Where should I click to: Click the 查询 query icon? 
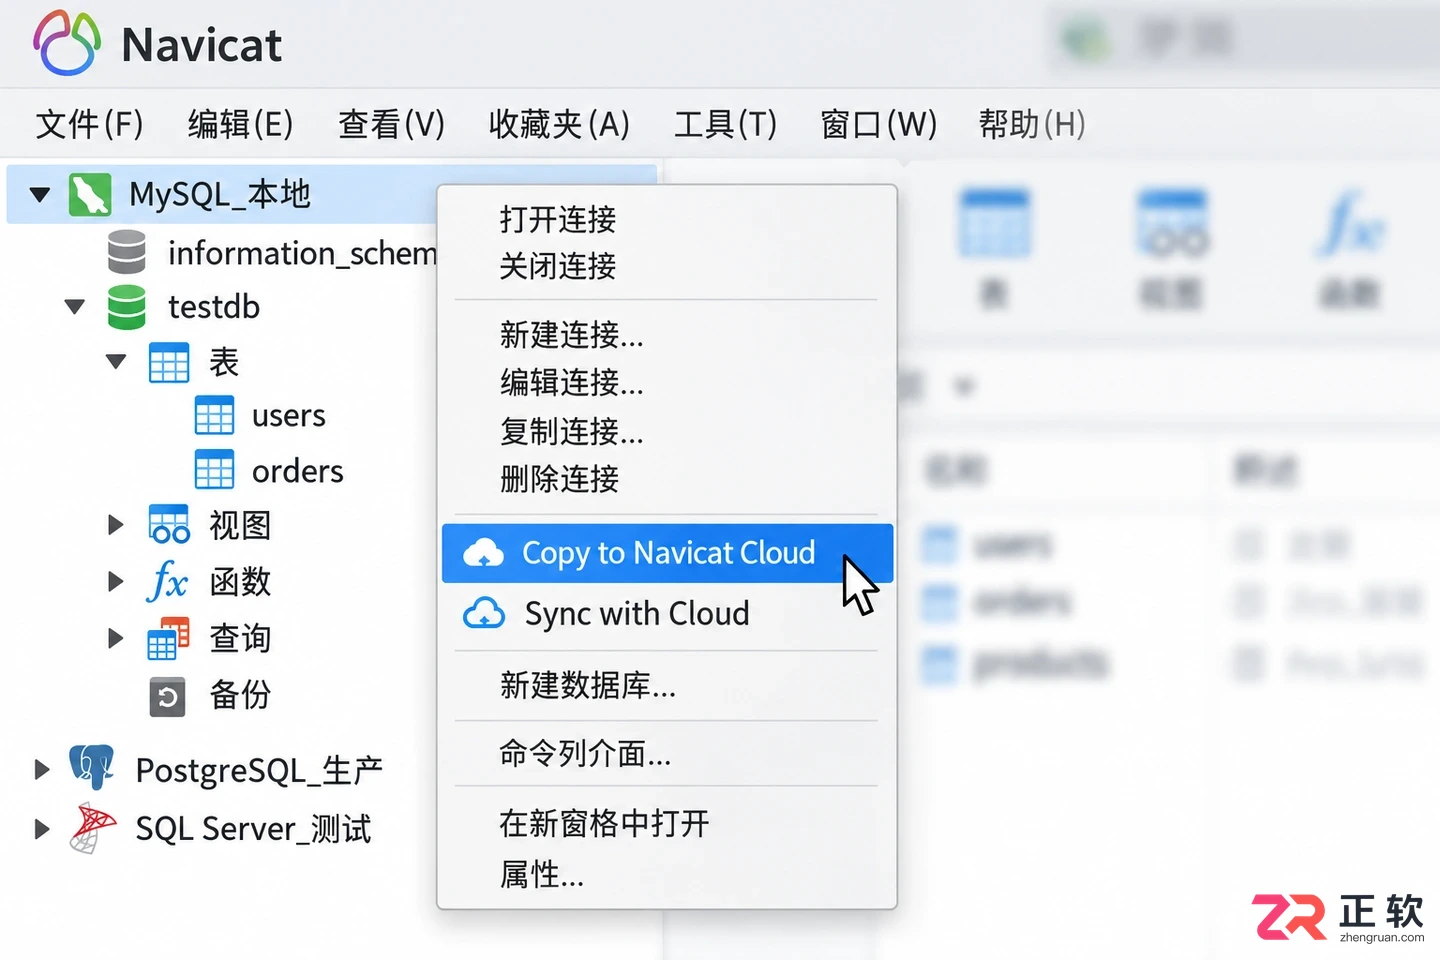(168, 639)
